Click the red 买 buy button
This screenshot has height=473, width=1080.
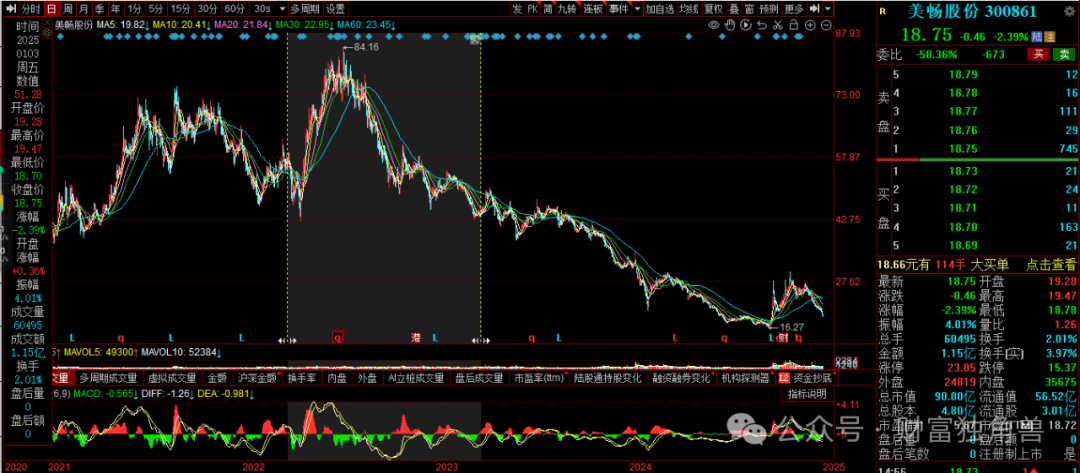point(1038,54)
